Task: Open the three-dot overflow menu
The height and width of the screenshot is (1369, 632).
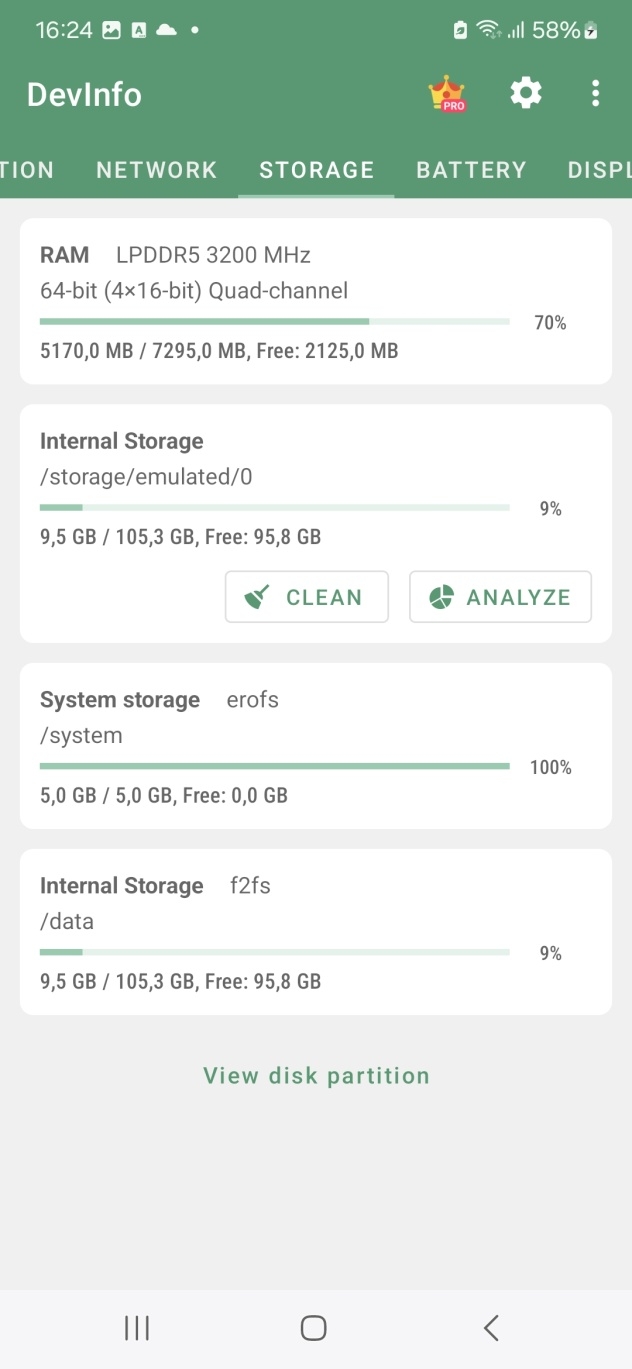Action: 595,94
